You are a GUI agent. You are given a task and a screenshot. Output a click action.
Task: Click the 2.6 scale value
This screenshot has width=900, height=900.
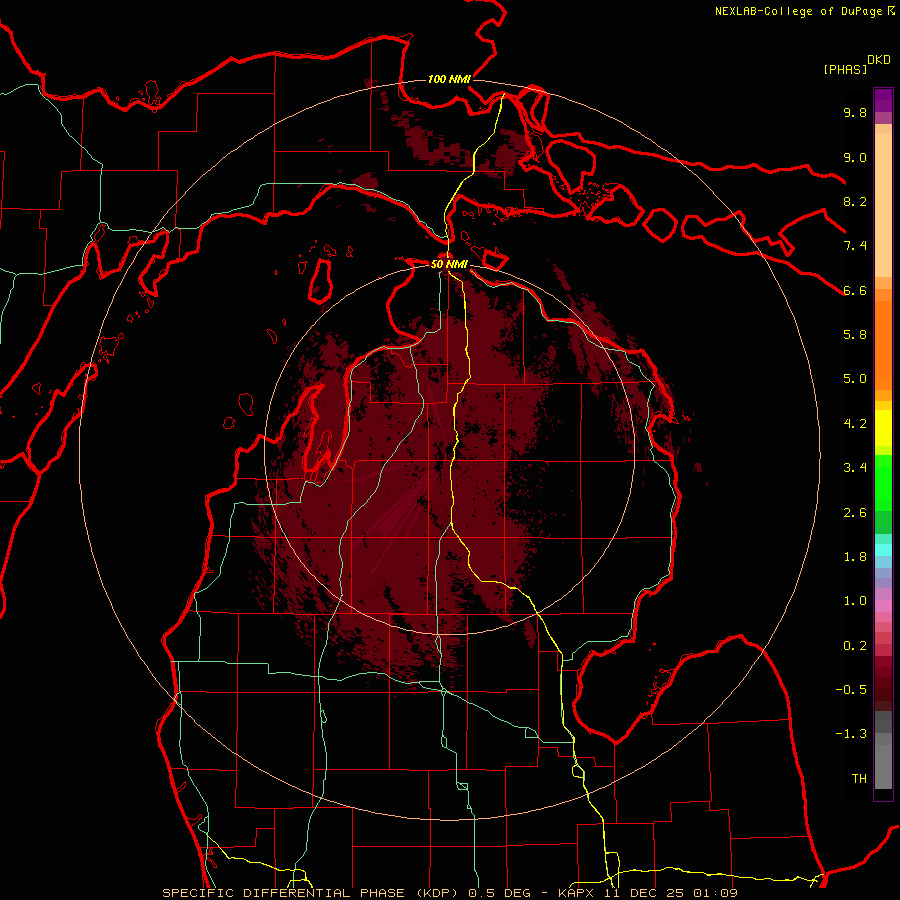855,513
